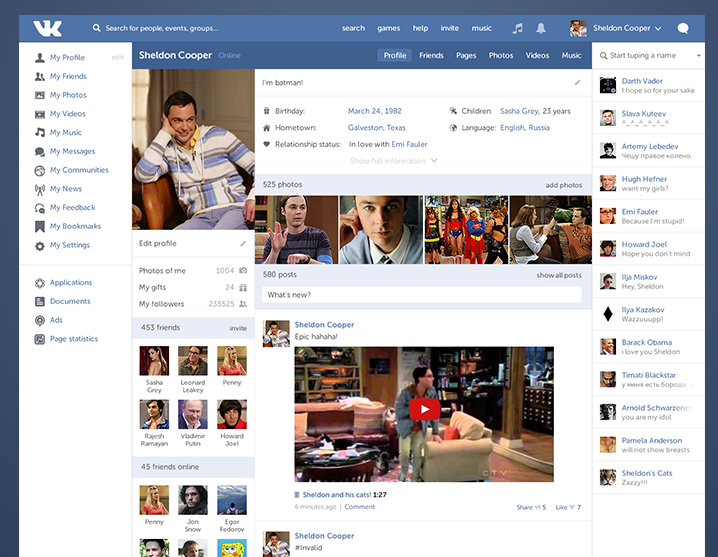
Task: Click the camera icon beside Photos of me
Action: (x=243, y=271)
